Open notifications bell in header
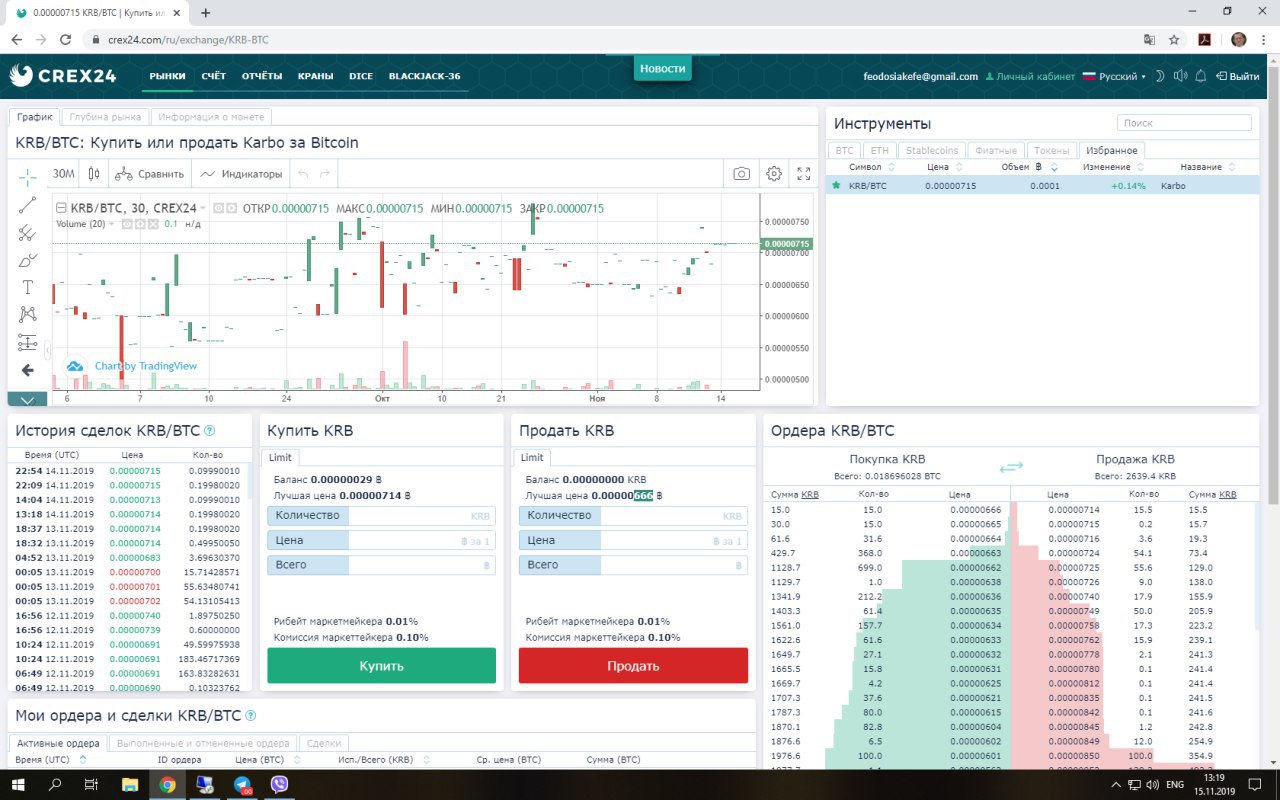This screenshot has width=1280, height=800. click(x=1200, y=76)
